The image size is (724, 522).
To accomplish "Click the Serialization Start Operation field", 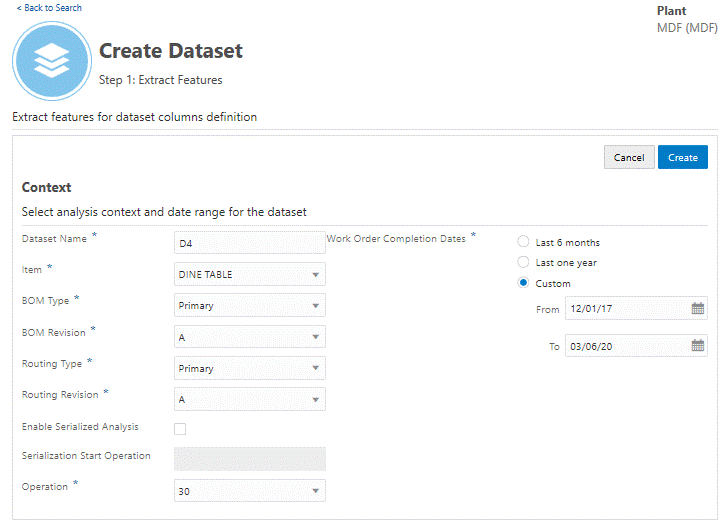I will 249,459.
